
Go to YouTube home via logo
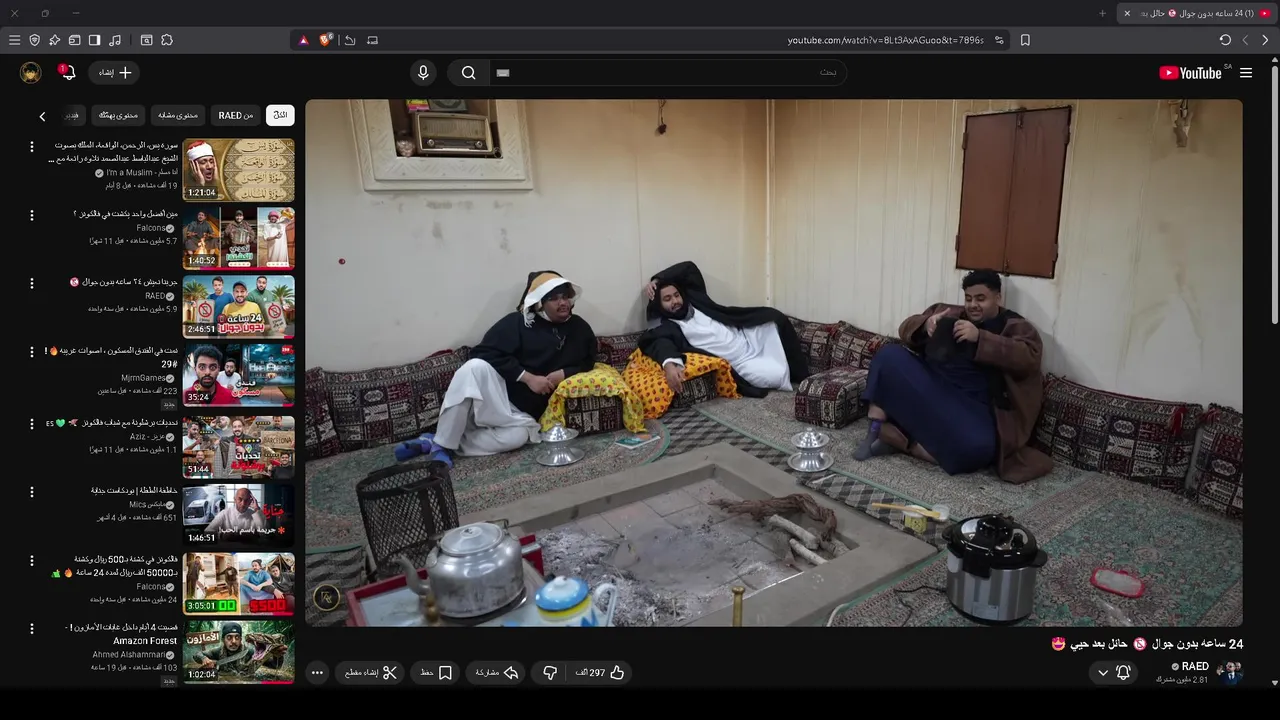(x=1190, y=73)
